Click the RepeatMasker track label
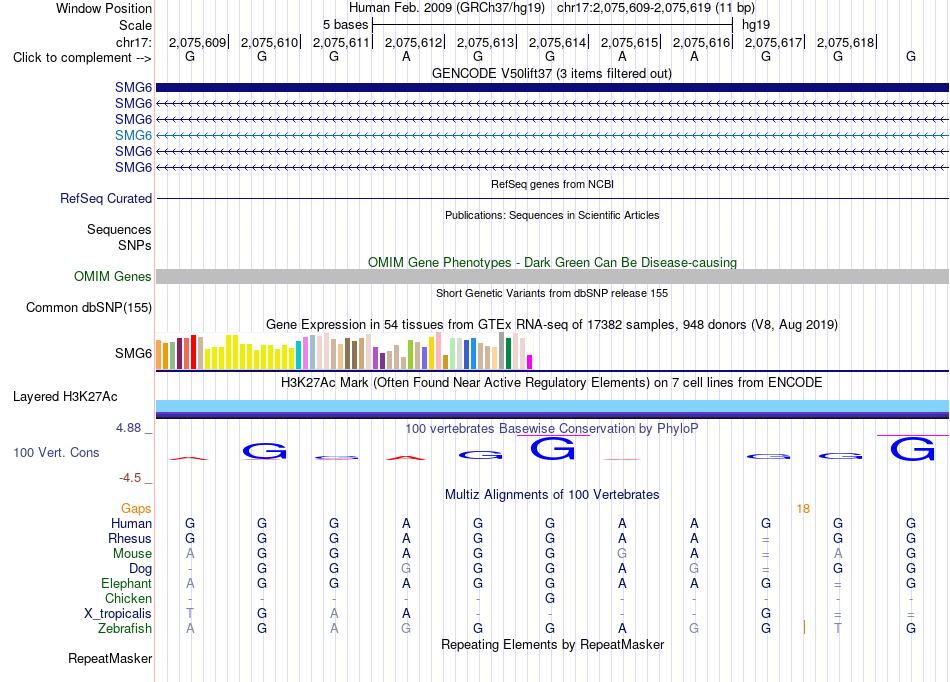This screenshot has height=682, width=950. click(110, 658)
